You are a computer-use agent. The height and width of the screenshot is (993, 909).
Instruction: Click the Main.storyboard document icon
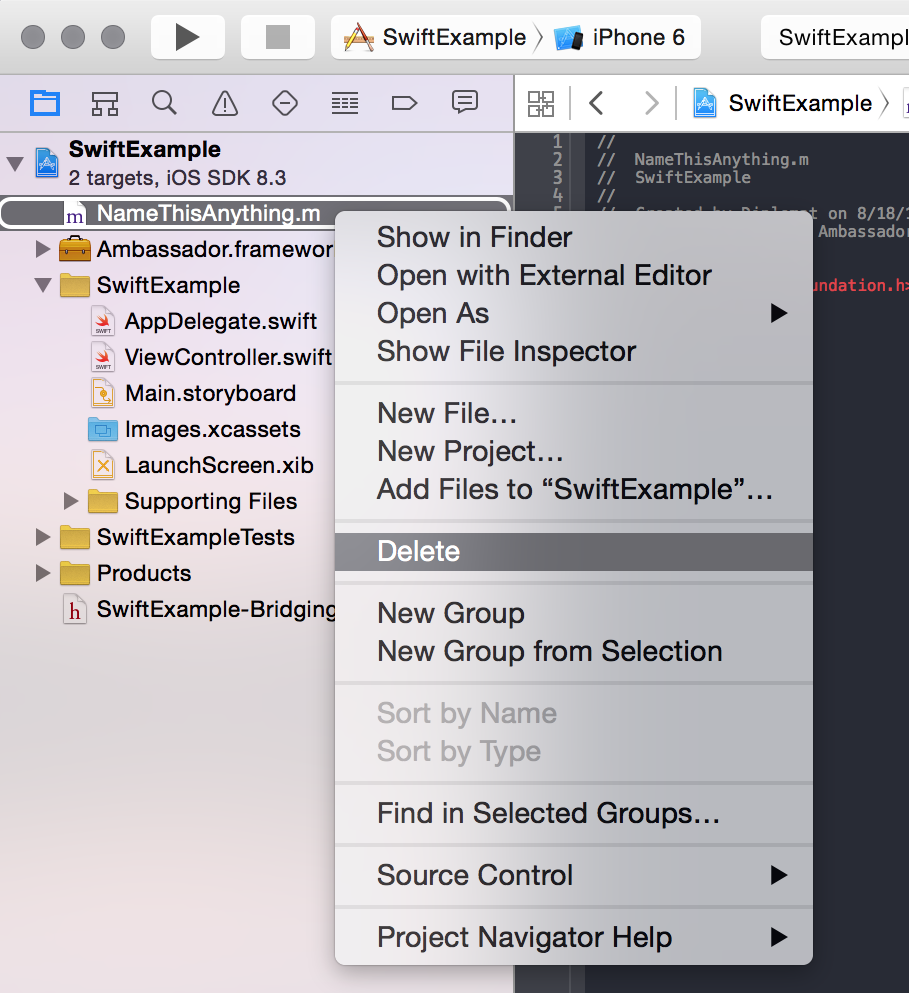[x=103, y=393]
